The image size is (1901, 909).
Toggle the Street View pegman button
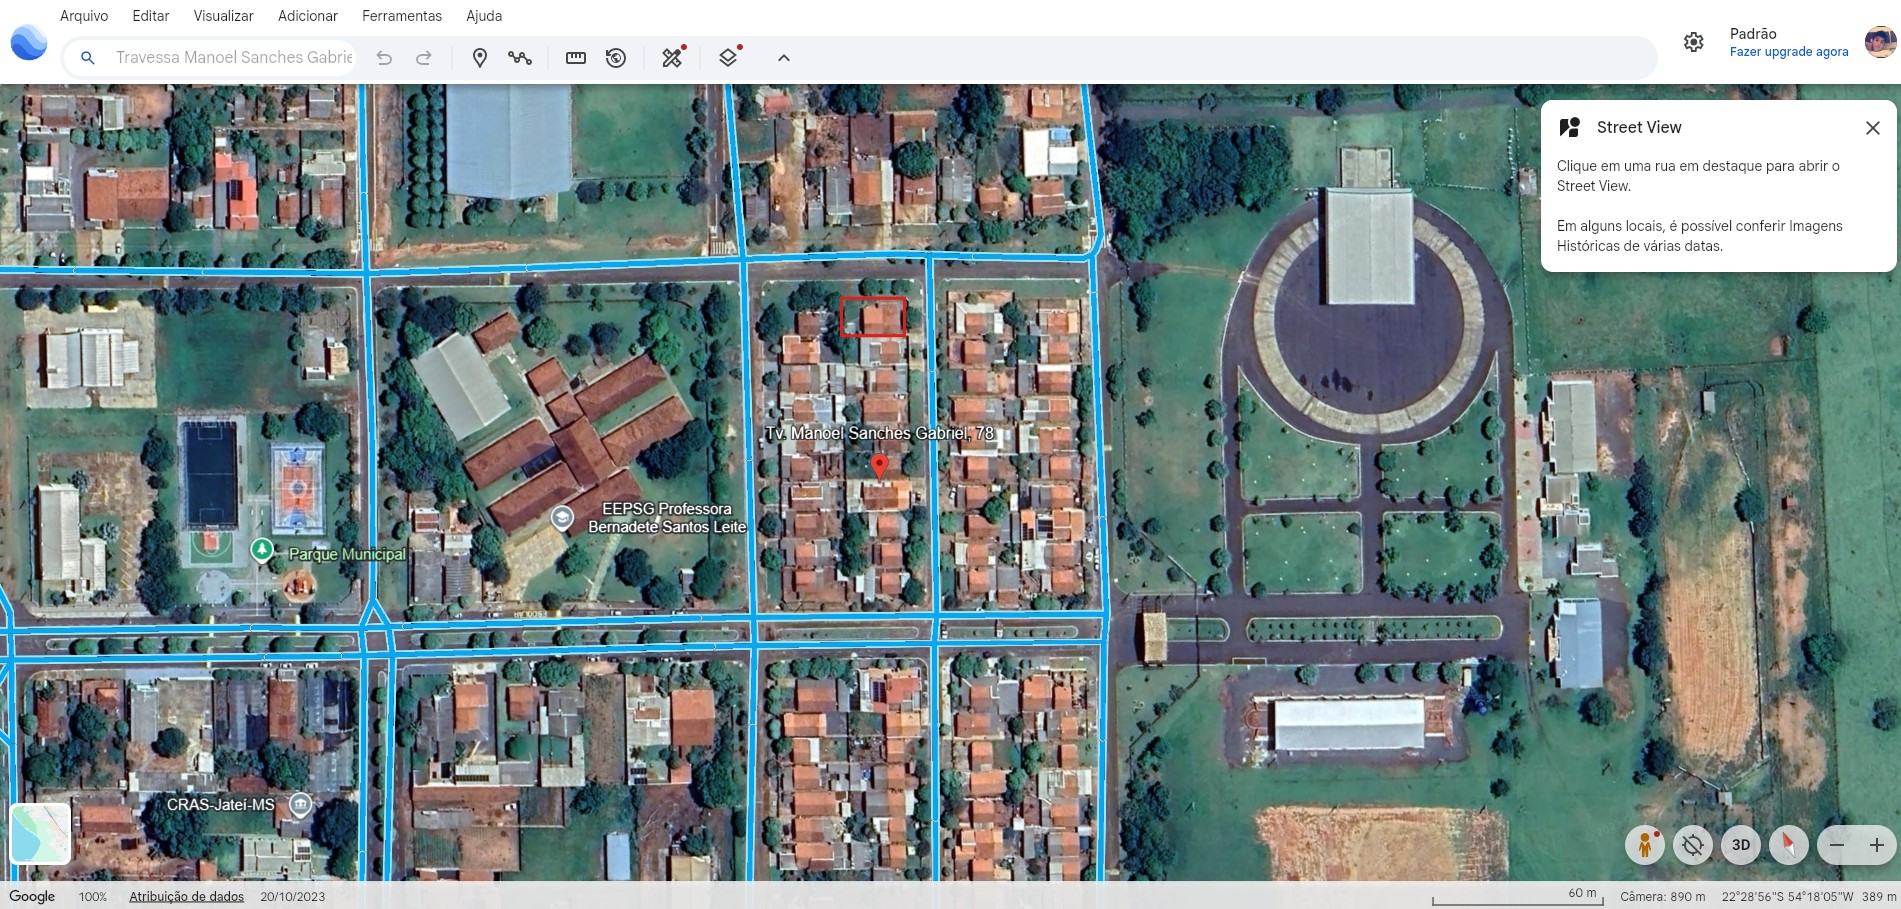pos(1644,845)
